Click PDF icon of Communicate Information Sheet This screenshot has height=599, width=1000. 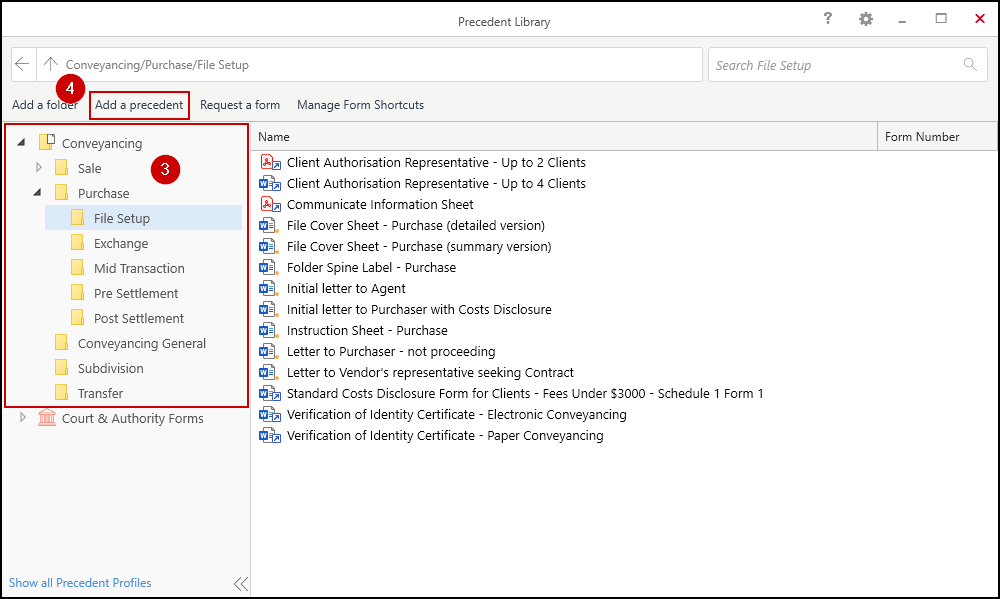tap(270, 205)
